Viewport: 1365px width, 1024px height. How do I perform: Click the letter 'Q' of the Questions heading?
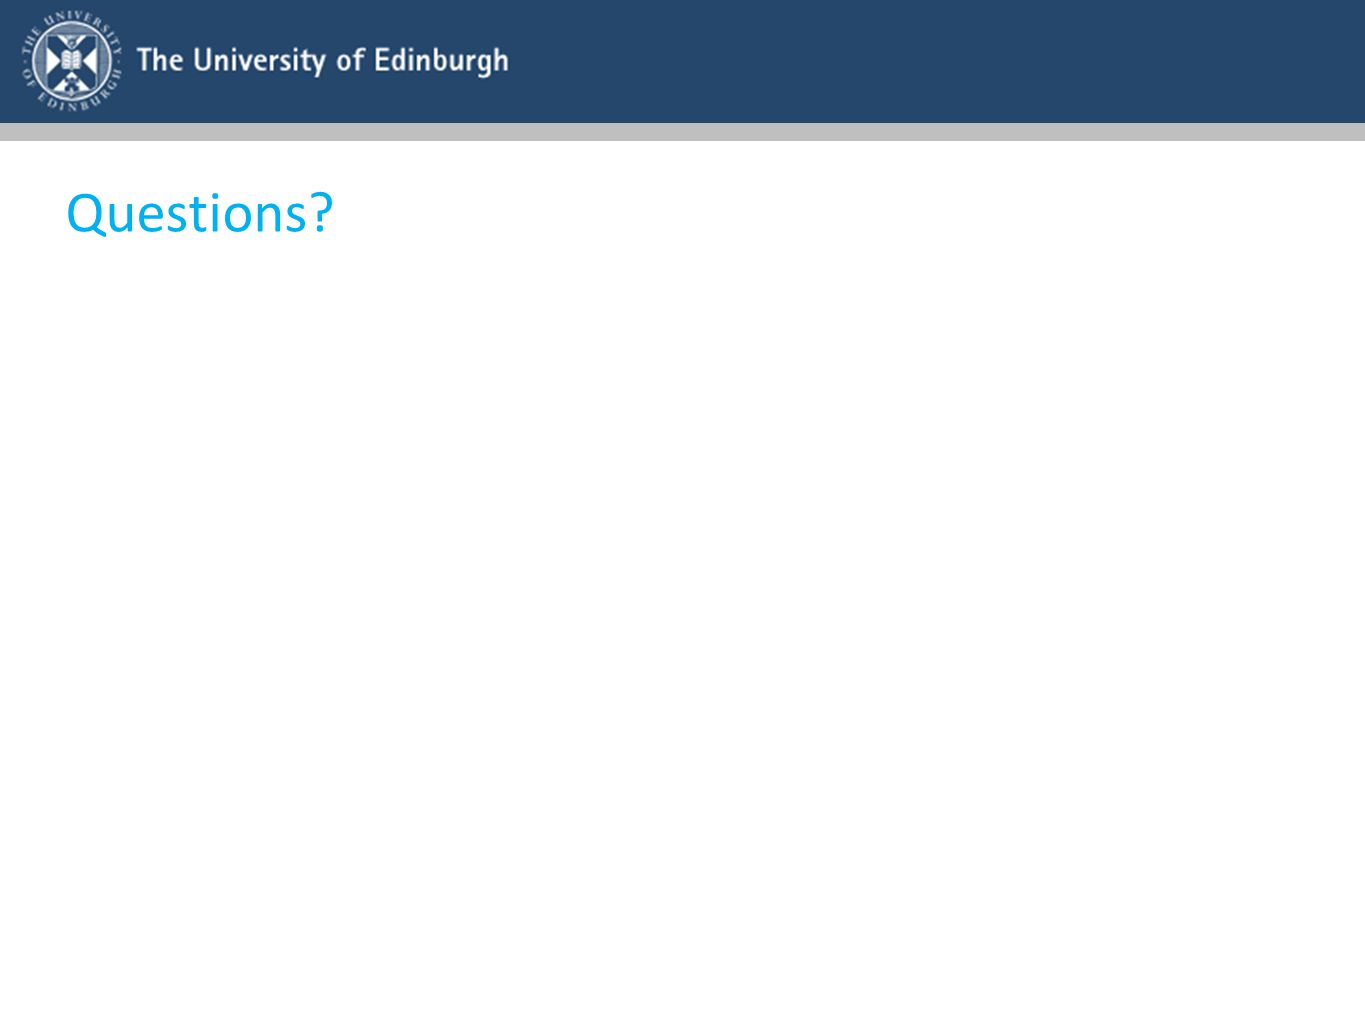[86, 214]
